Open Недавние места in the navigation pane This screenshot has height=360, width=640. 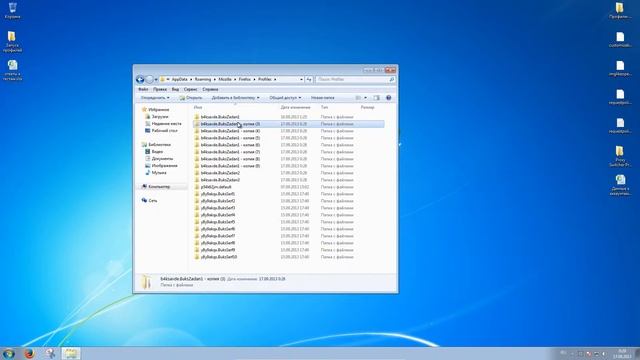[x=166, y=124]
